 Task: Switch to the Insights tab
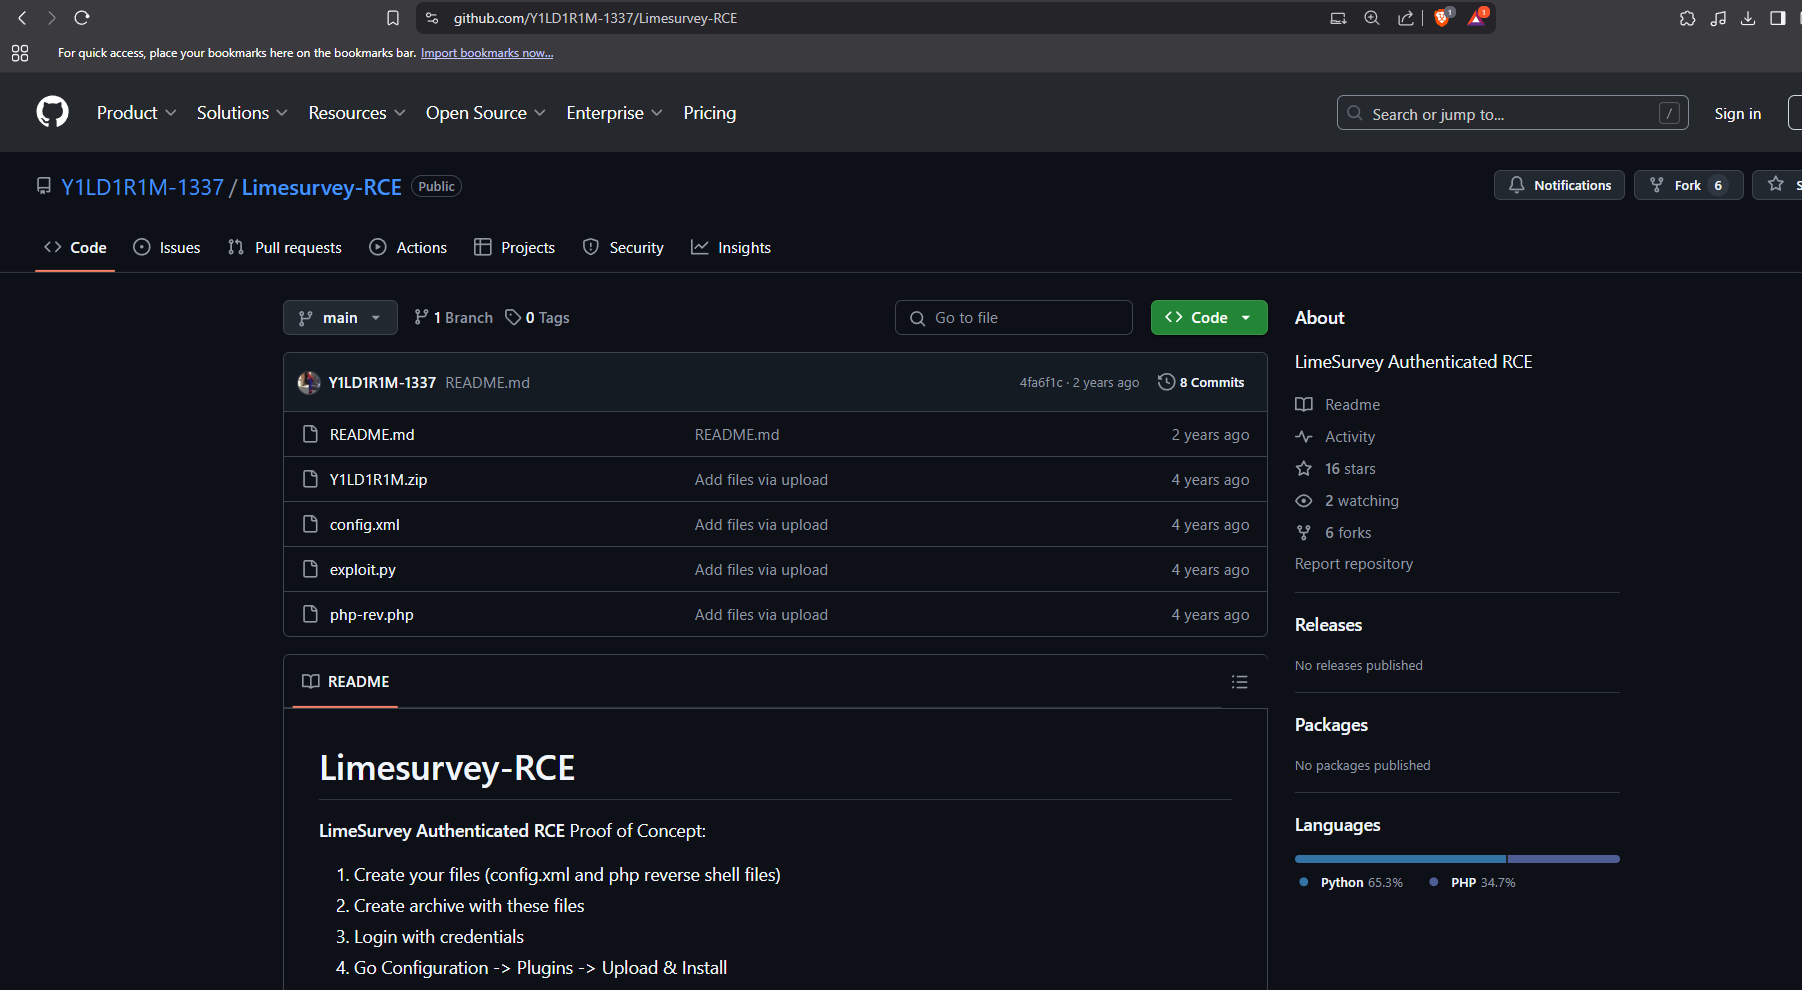(731, 247)
